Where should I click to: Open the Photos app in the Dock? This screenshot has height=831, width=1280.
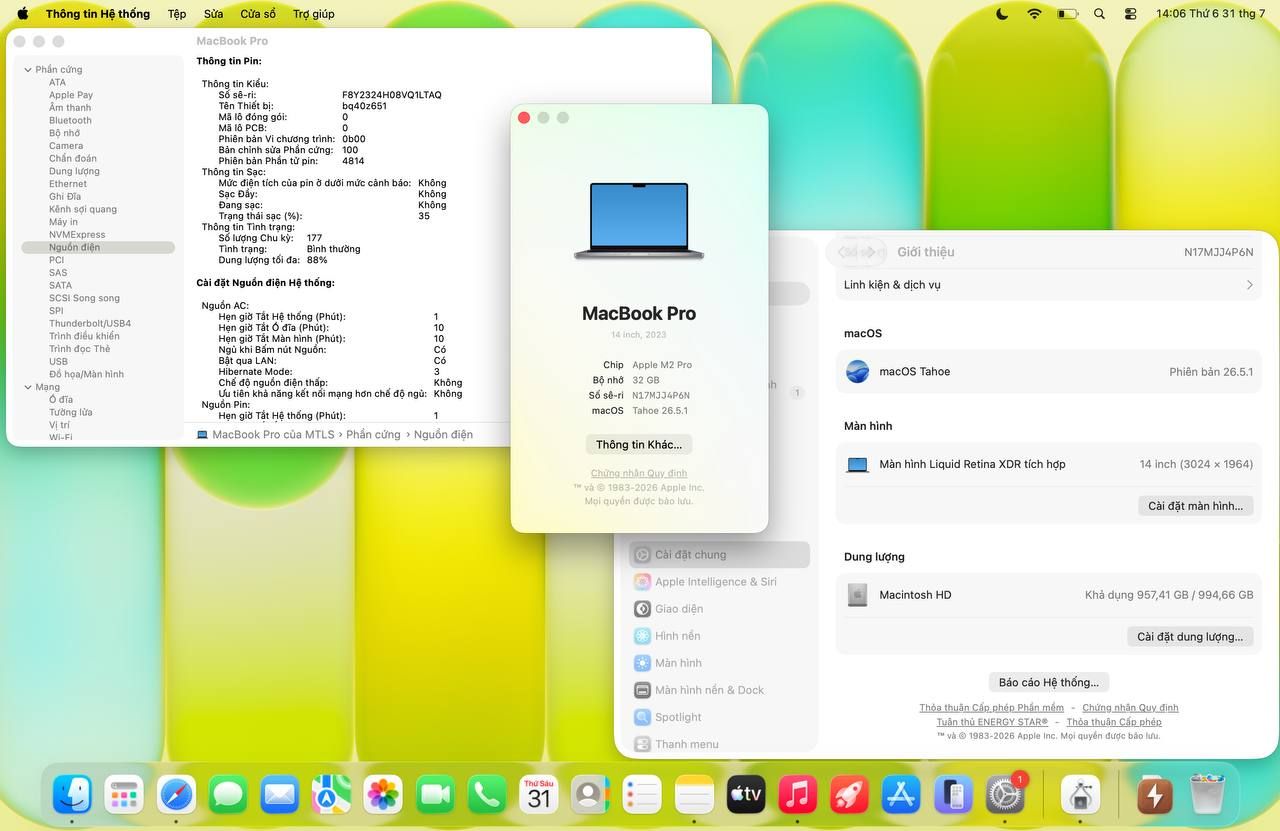(x=383, y=795)
